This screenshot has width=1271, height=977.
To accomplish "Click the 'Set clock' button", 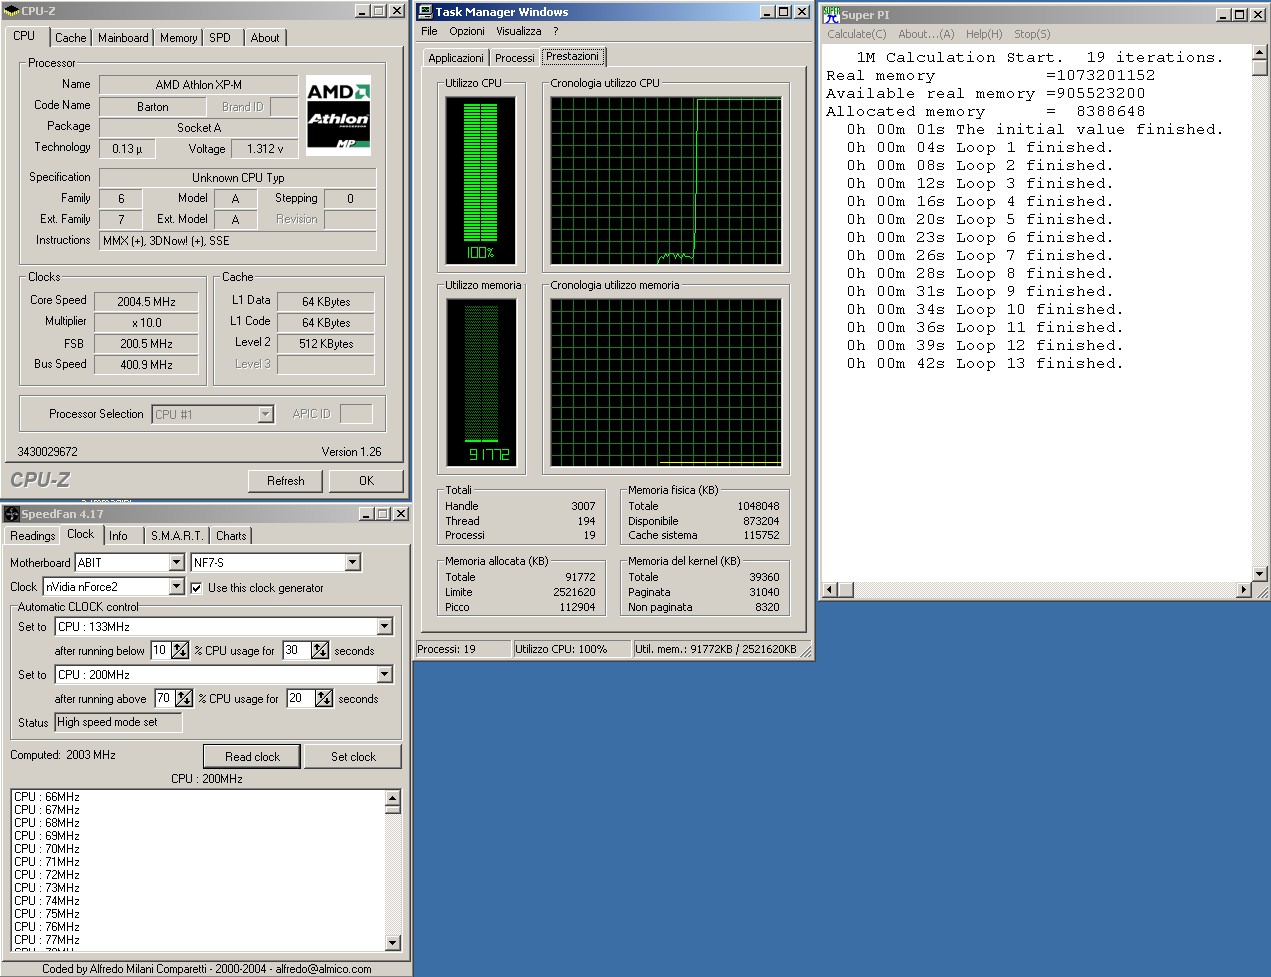I will pos(353,757).
